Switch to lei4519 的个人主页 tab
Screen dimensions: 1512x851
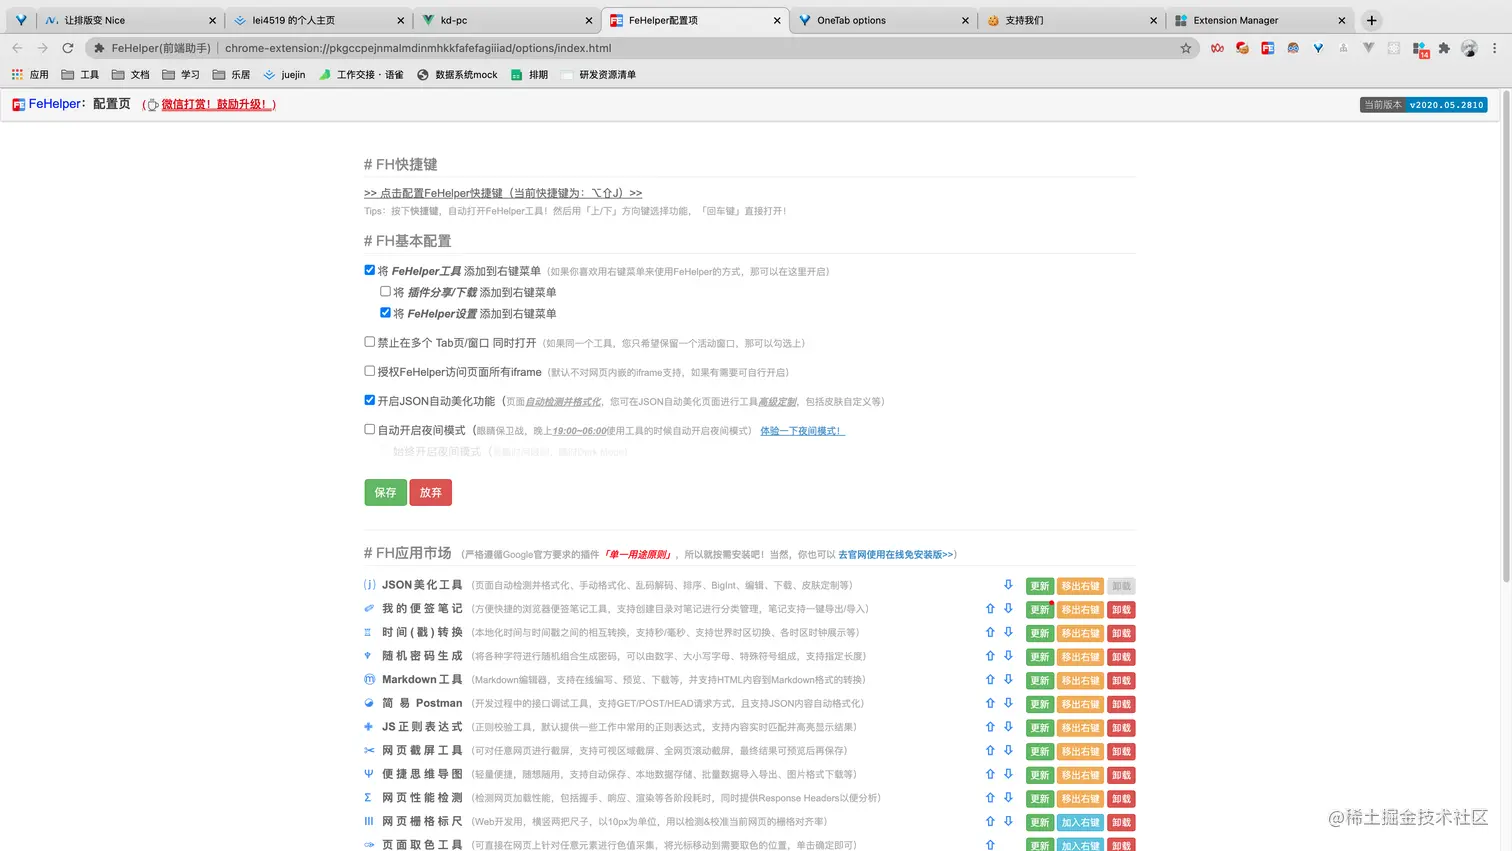pyautogui.click(x=318, y=20)
